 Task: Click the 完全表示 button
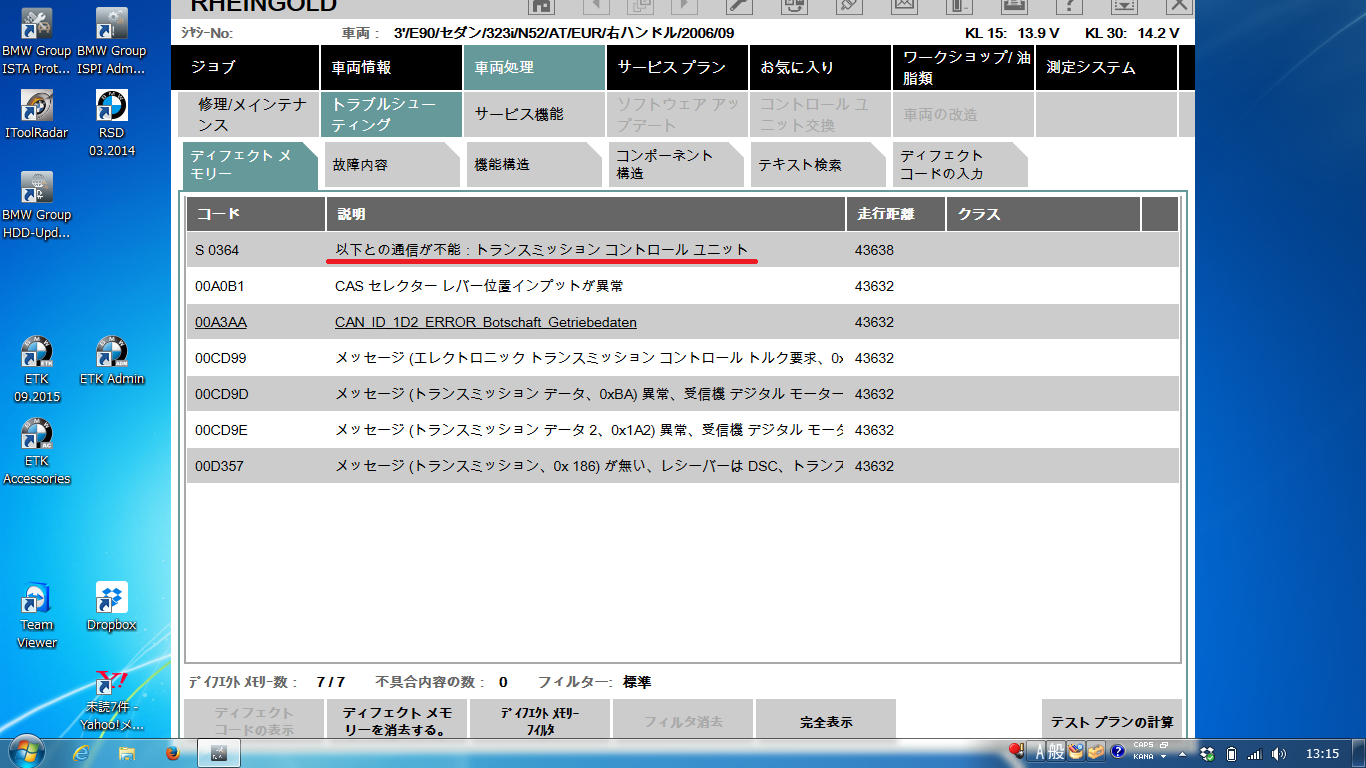point(825,721)
